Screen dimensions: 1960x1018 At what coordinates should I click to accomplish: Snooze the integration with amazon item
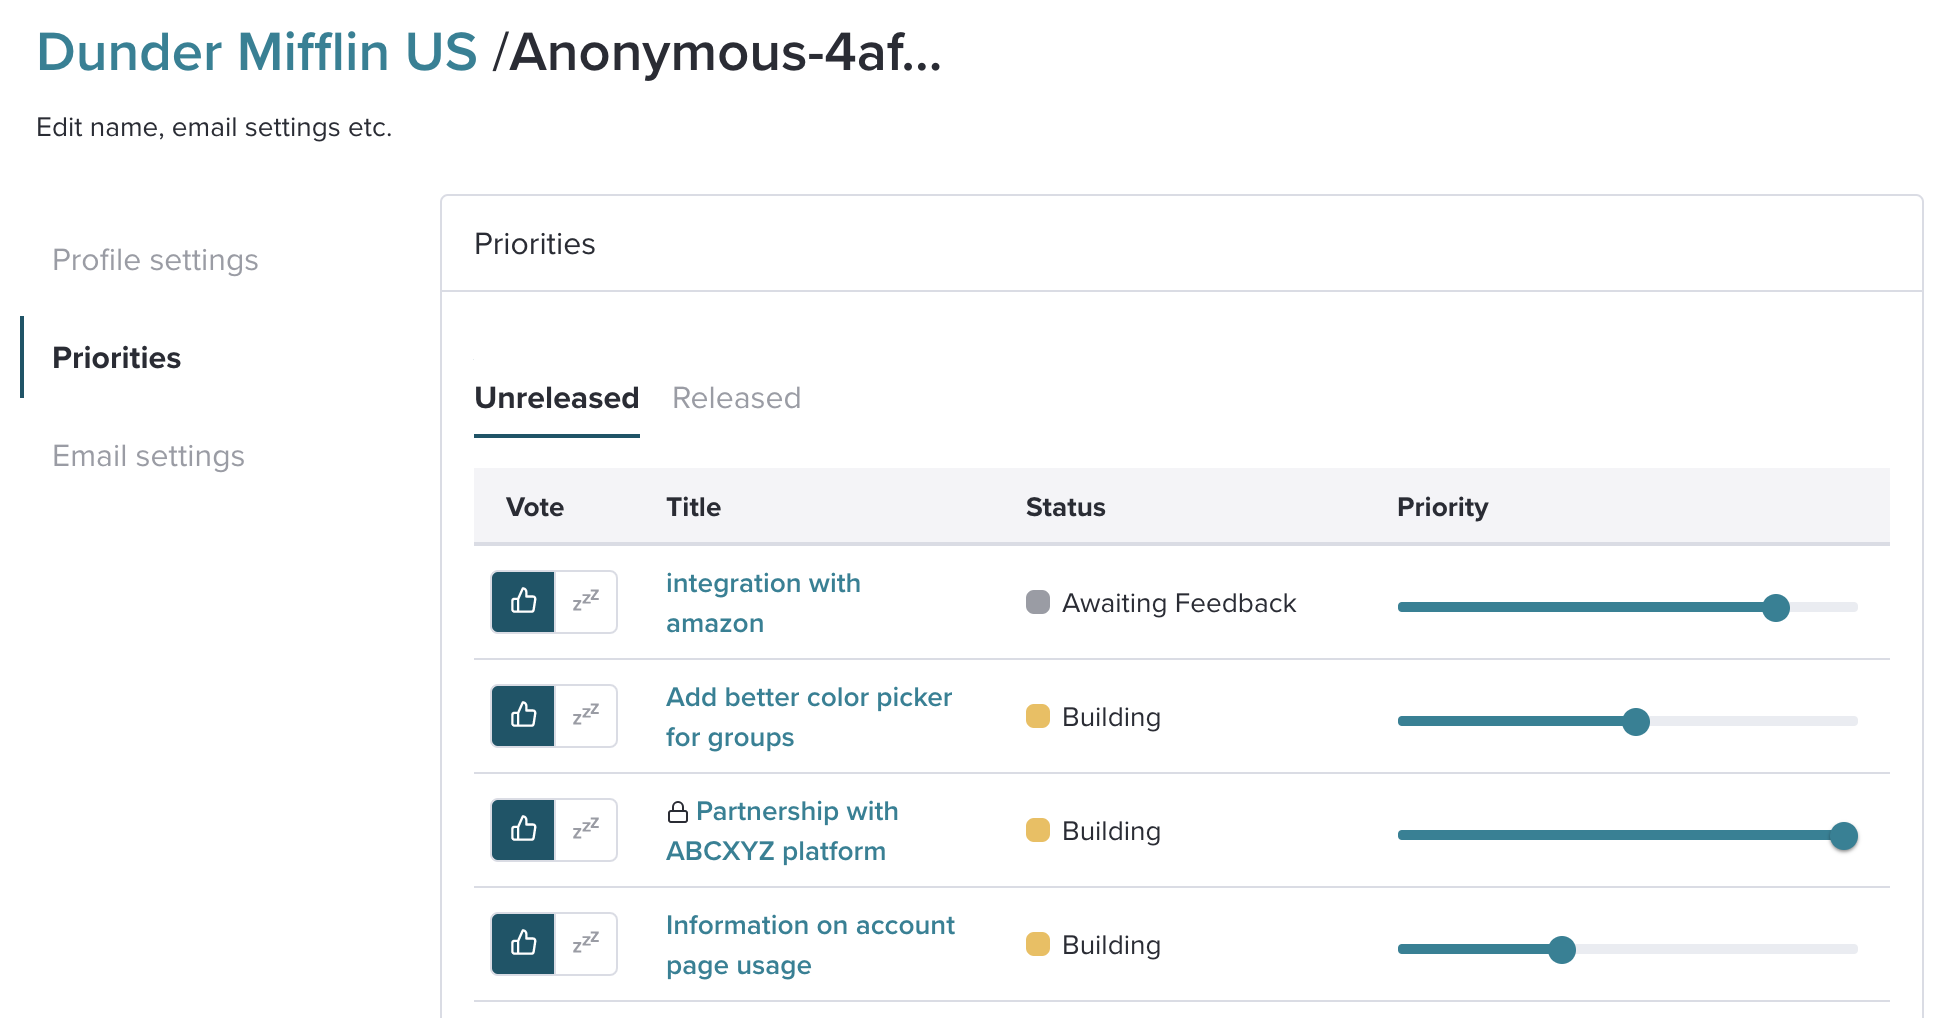tap(586, 602)
